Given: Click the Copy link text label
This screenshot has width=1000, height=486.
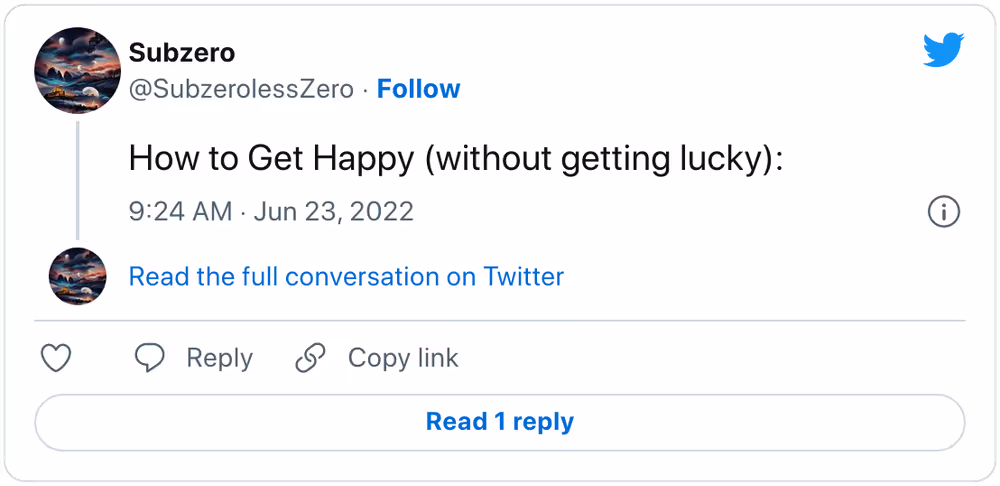Looking at the screenshot, I should 403,358.
